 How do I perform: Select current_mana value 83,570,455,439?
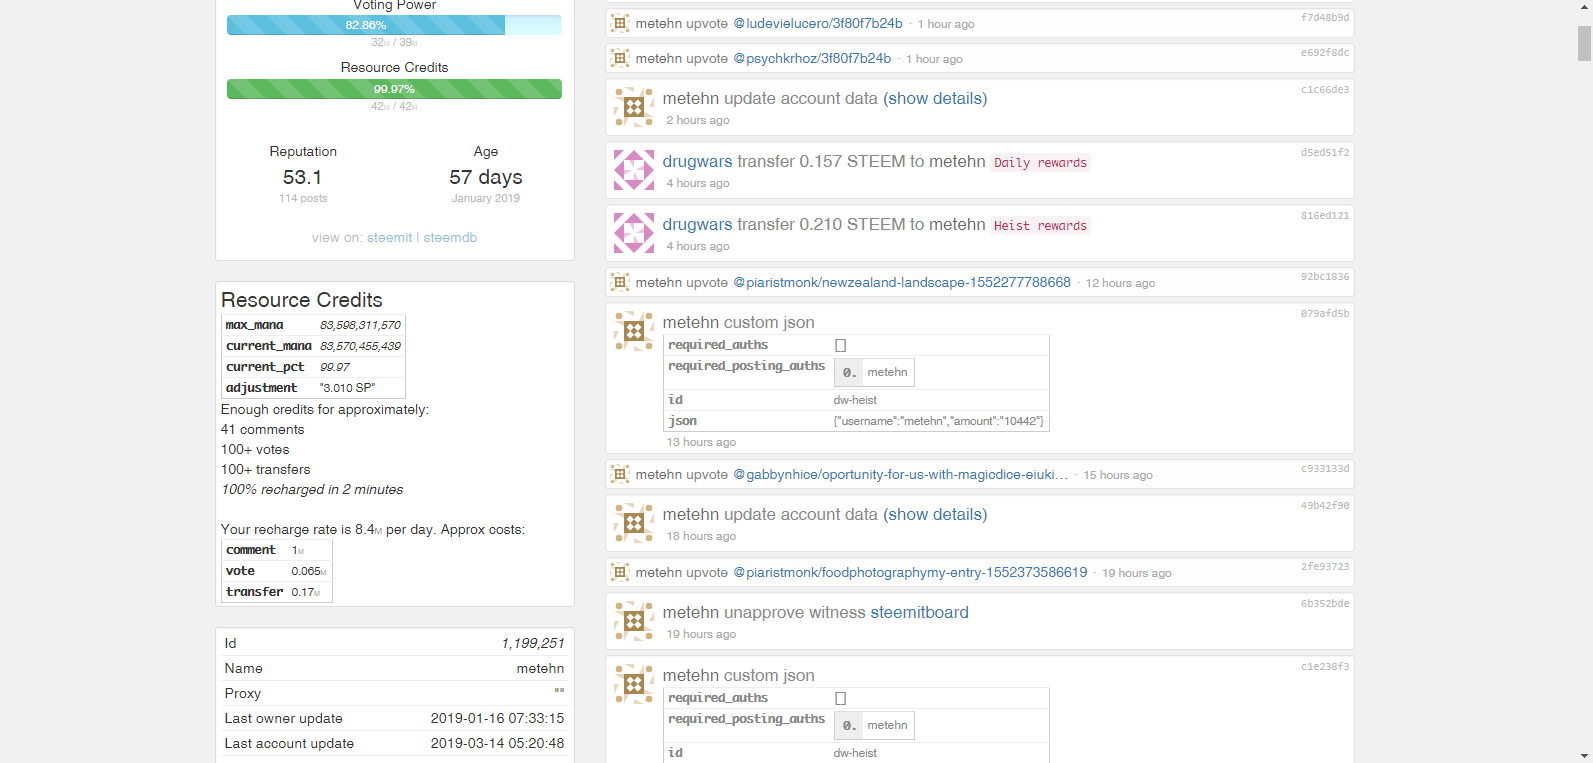[x=360, y=346]
